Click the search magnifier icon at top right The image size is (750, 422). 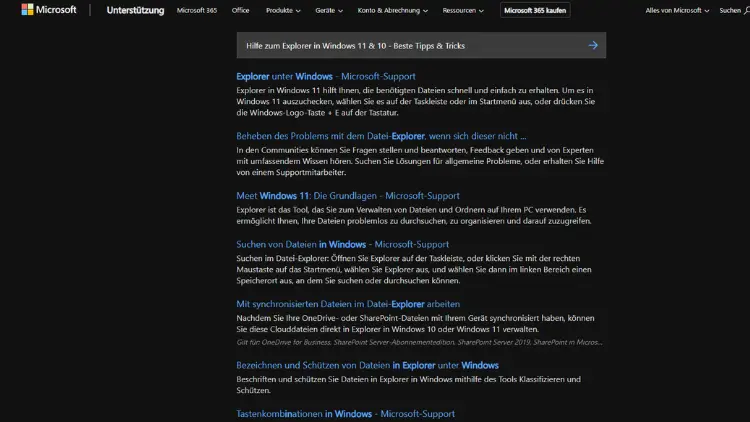(747, 10)
